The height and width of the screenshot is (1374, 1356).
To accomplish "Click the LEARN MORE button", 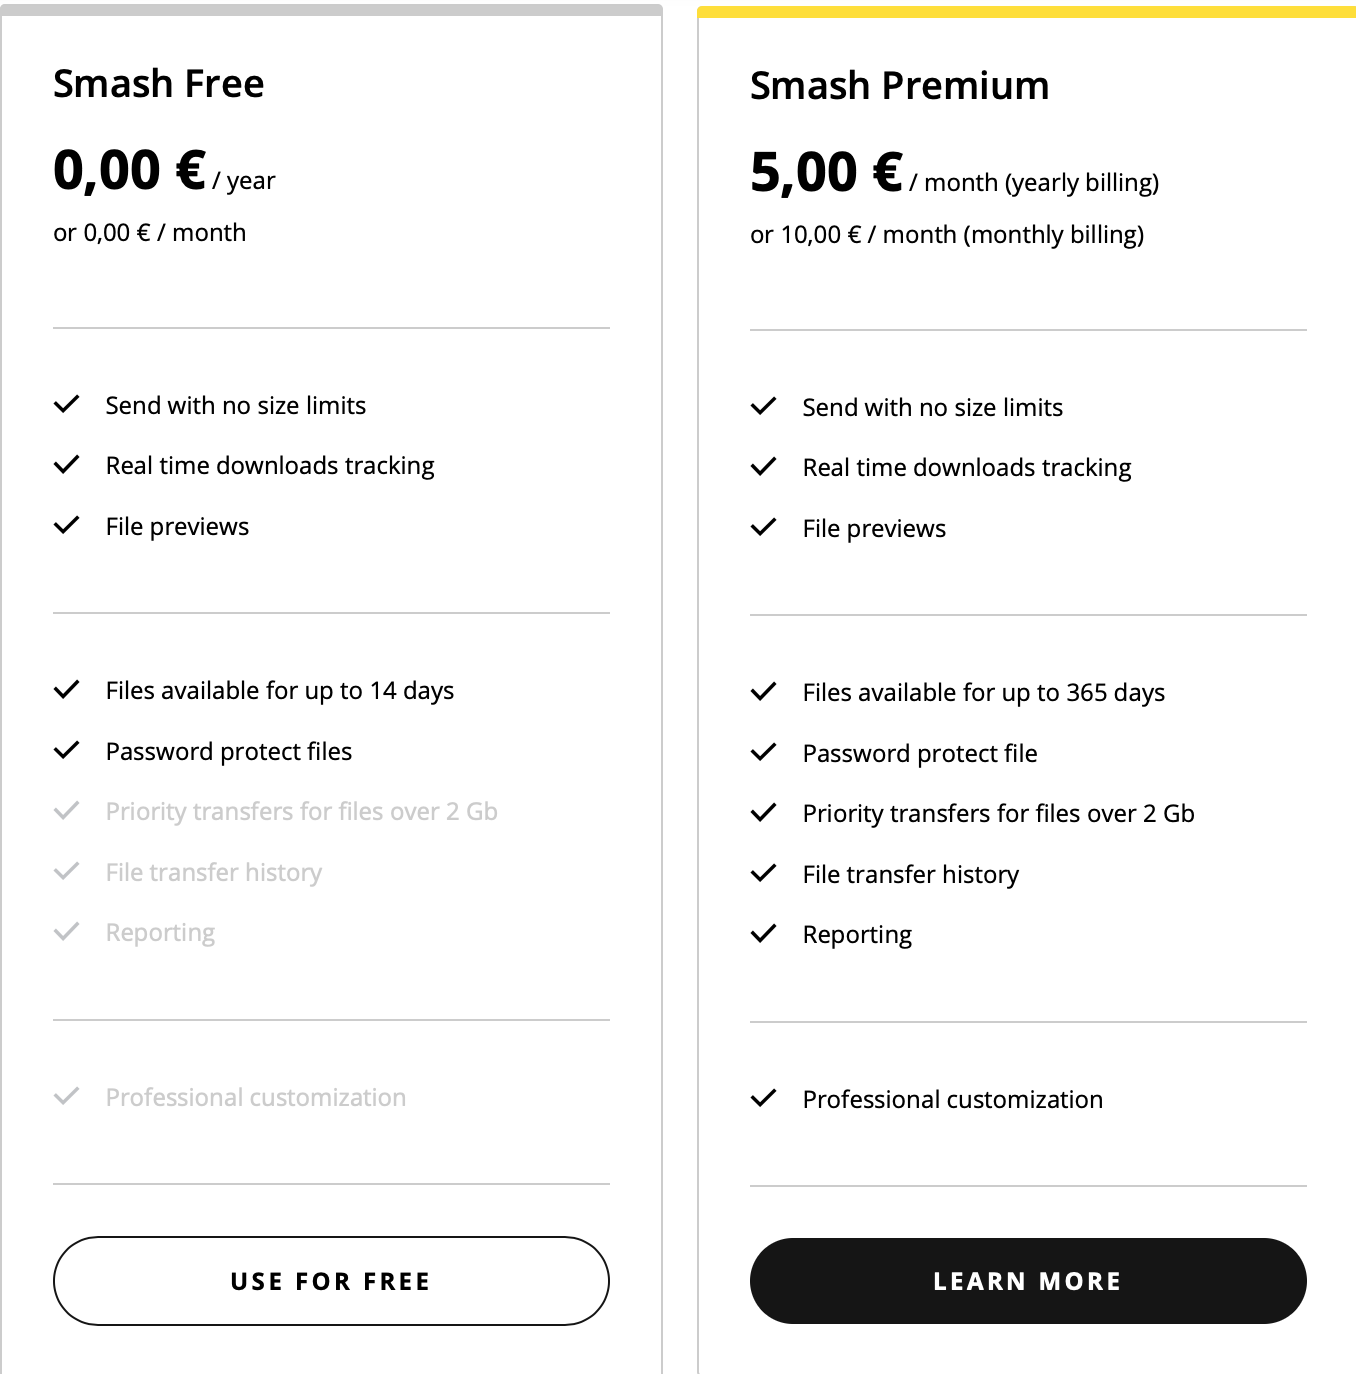I will (x=1027, y=1281).
